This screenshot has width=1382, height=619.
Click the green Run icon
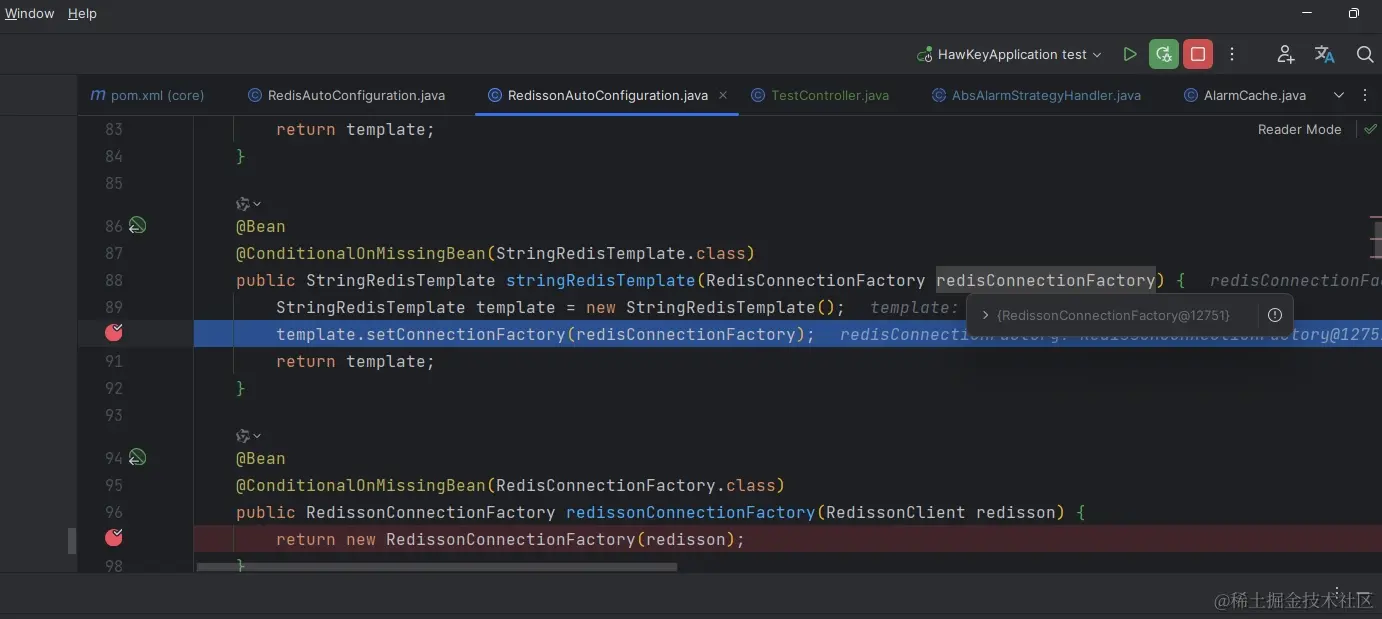(1130, 55)
